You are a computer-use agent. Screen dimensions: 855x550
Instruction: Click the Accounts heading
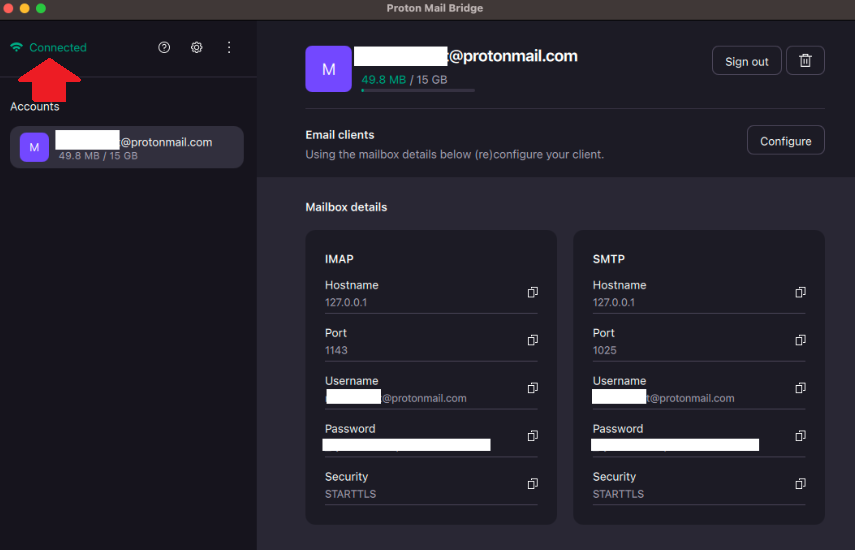point(34,107)
